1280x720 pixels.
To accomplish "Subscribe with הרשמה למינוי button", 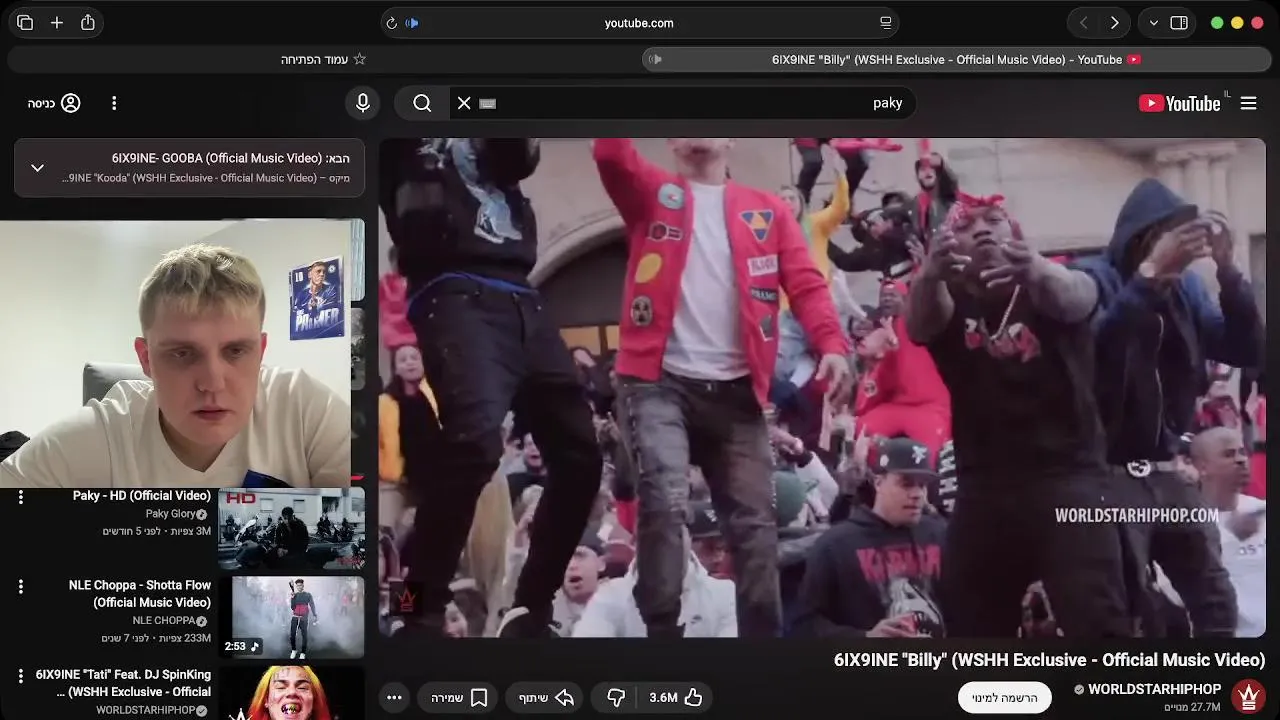I will 1004,698.
